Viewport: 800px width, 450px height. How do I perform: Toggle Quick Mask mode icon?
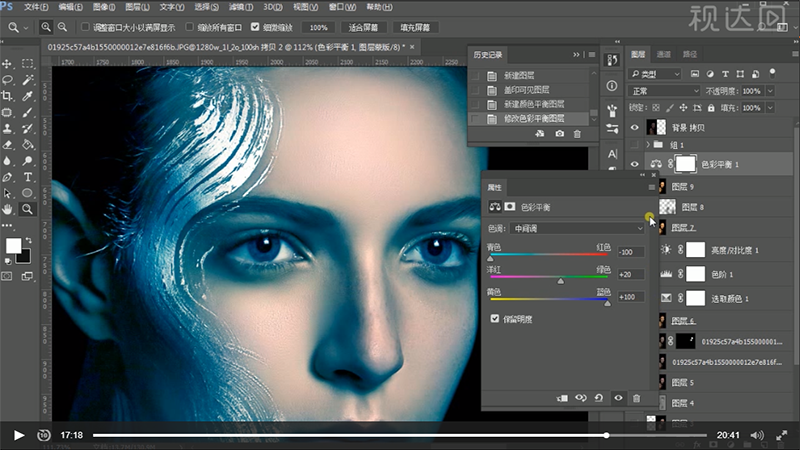pyautogui.click(x=7, y=276)
